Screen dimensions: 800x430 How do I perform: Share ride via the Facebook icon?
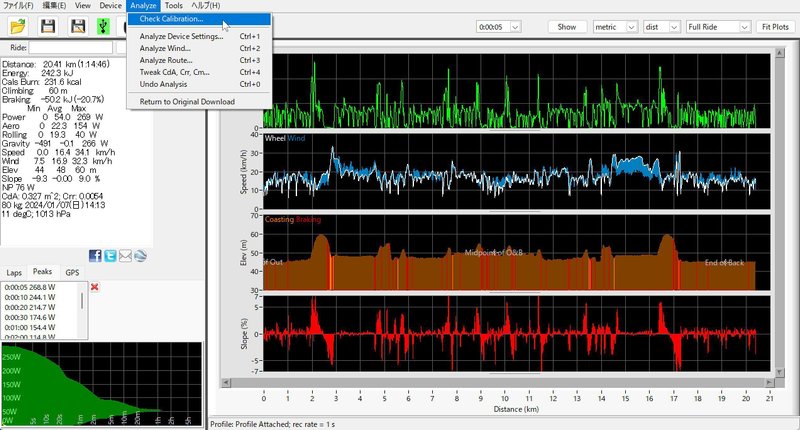95,256
